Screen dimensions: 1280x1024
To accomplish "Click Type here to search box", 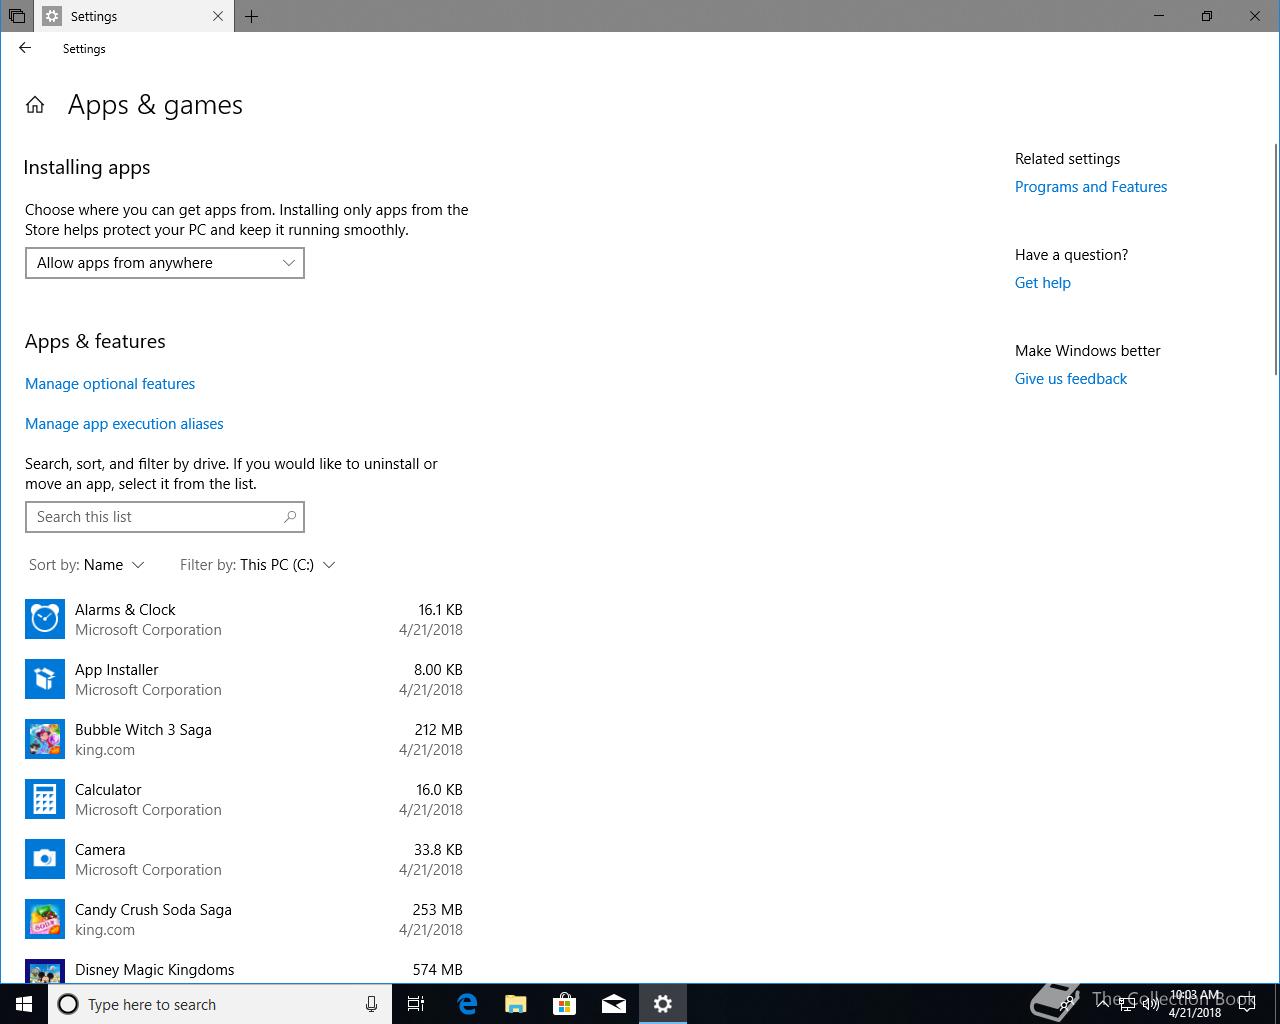I will pyautogui.click(x=220, y=1004).
